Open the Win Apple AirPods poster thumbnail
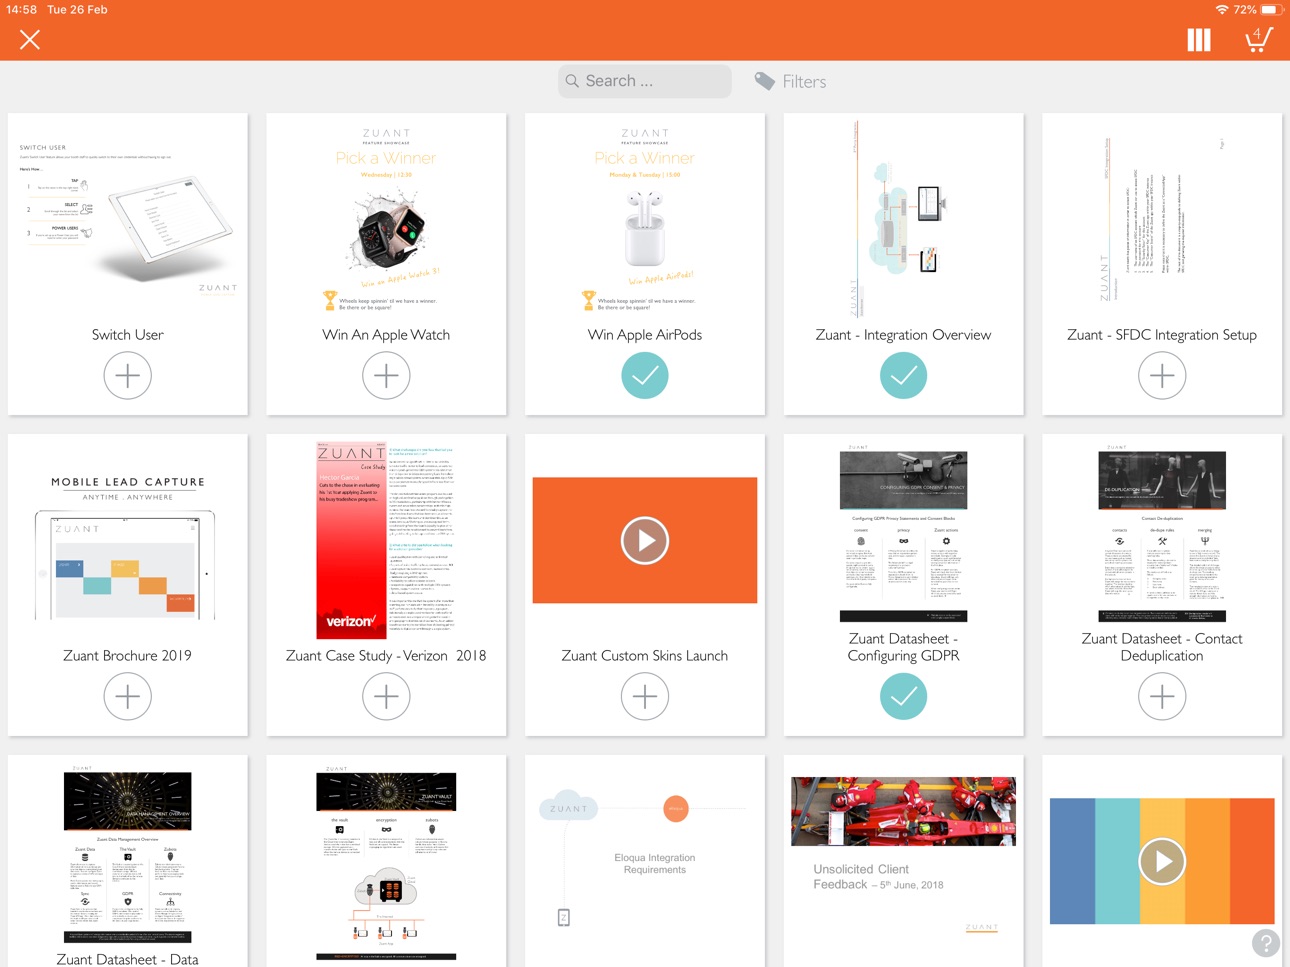Viewport: 1290px width, 967px height. [x=645, y=219]
